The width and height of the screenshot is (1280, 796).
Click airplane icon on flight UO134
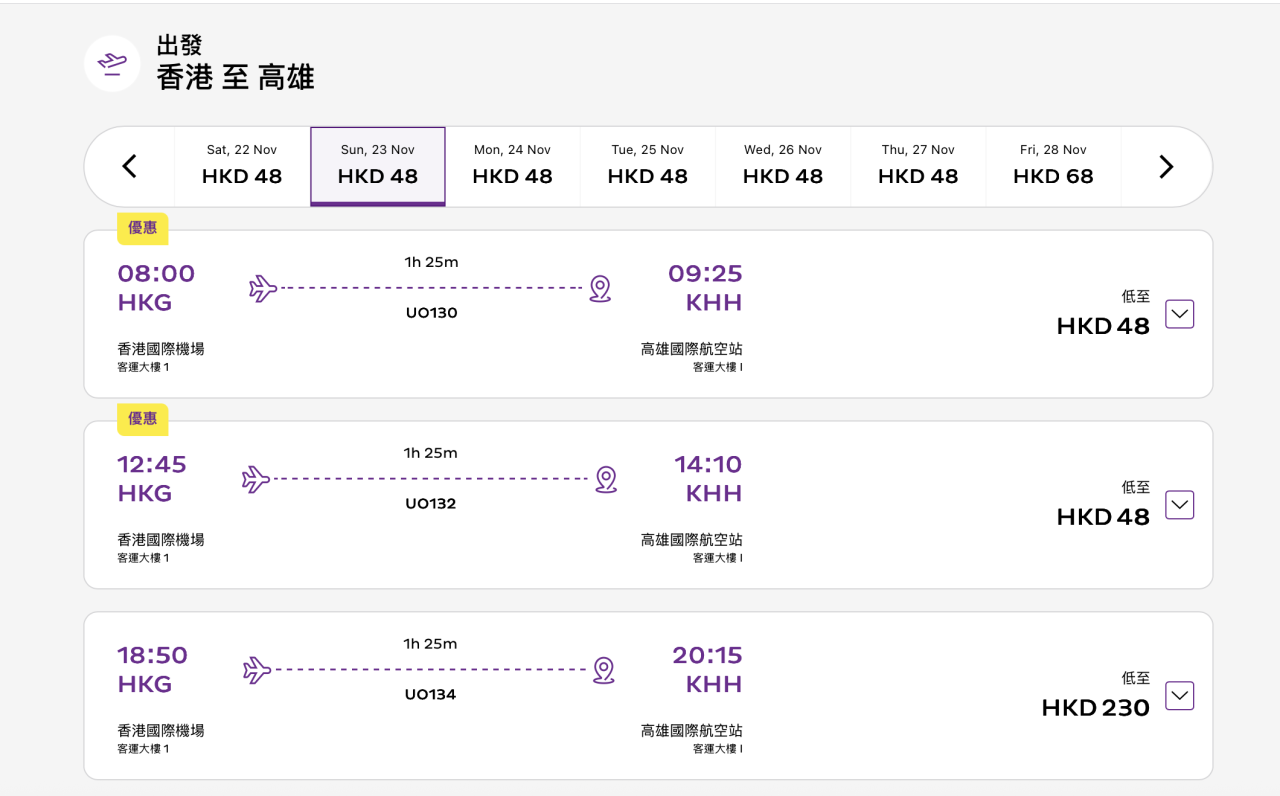coord(257,670)
